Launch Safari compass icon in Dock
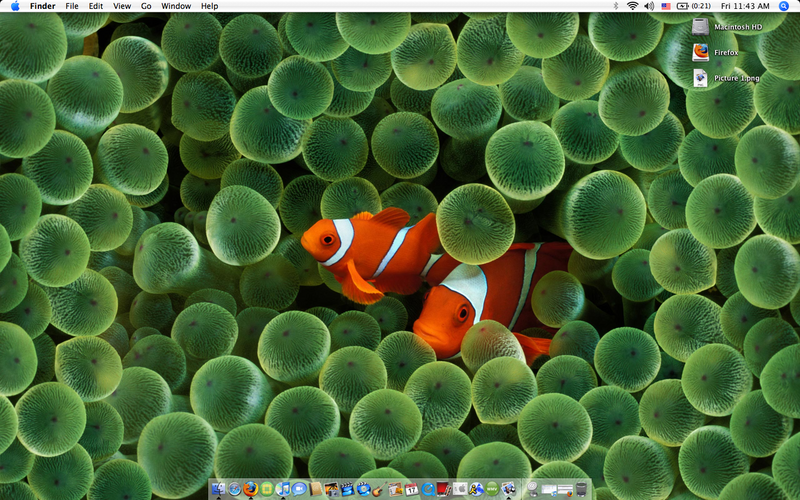 [235, 489]
